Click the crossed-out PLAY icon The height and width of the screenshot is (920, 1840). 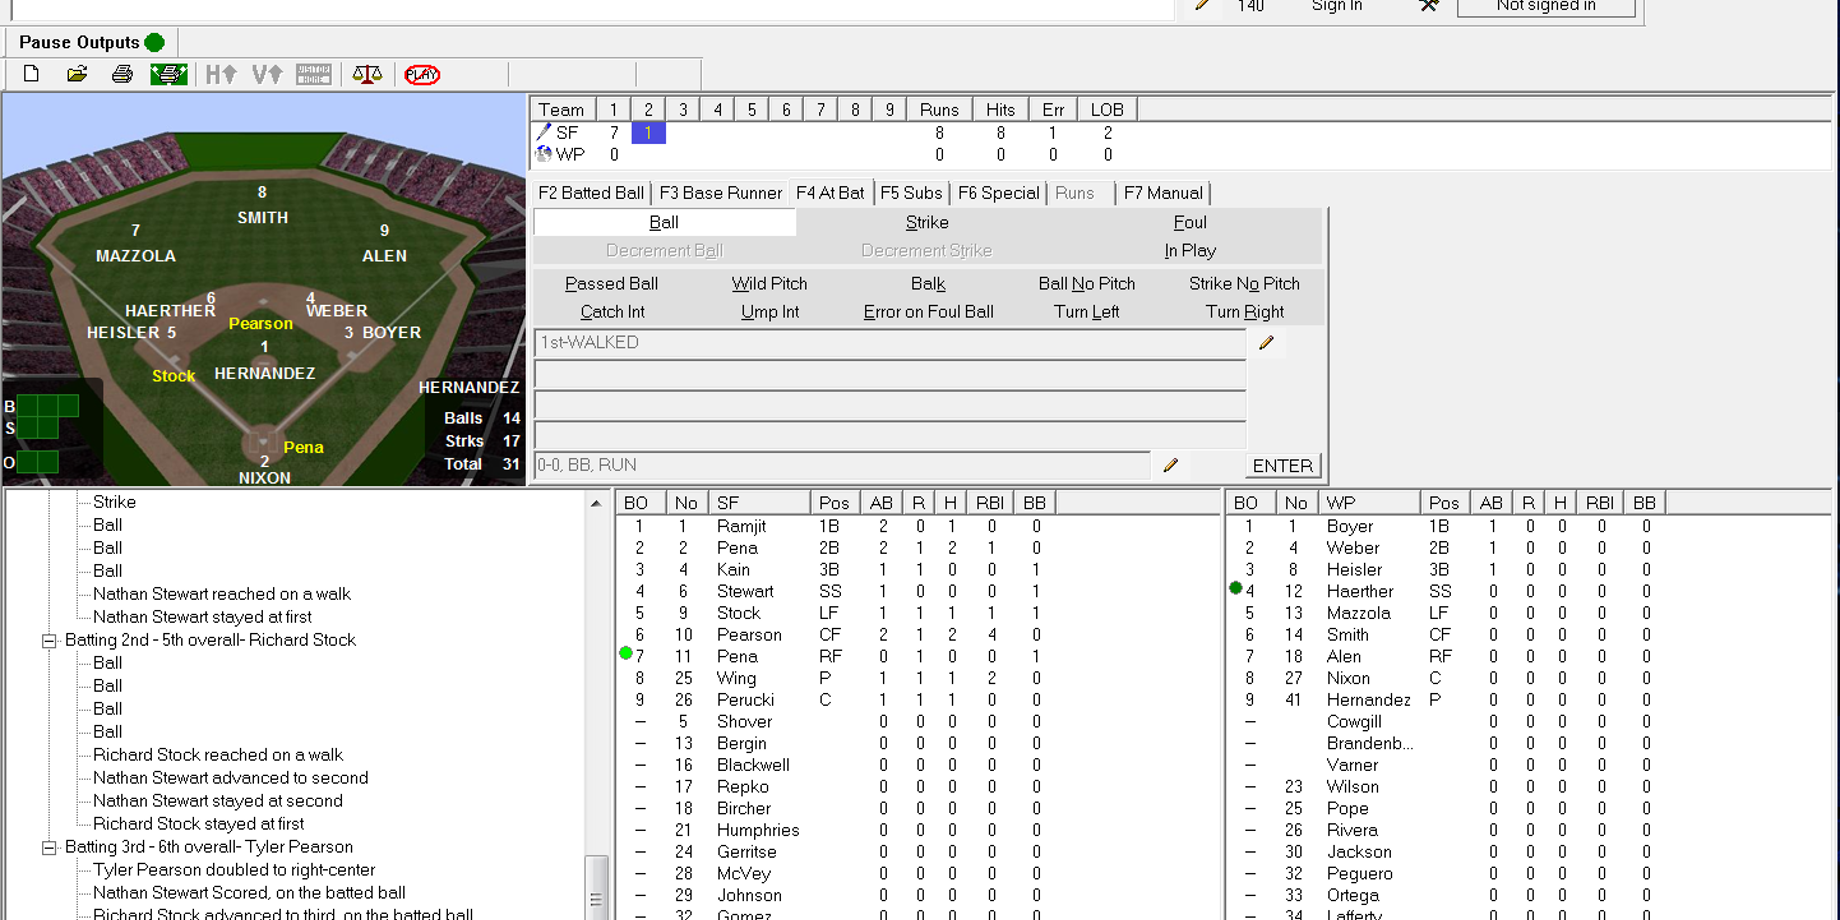tap(422, 74)
